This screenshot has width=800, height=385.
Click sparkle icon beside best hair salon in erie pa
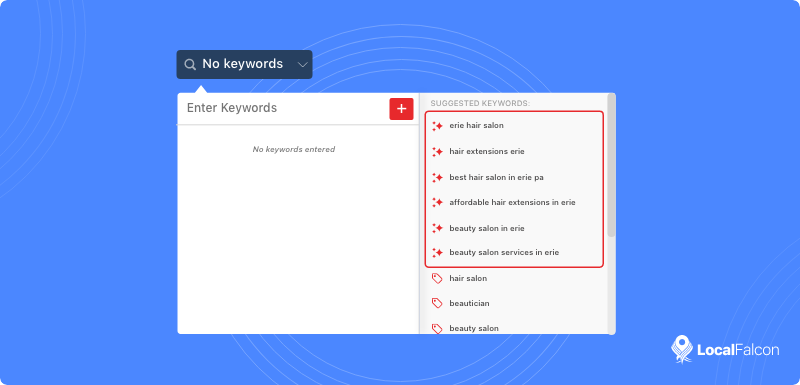[x=437, y=177]
